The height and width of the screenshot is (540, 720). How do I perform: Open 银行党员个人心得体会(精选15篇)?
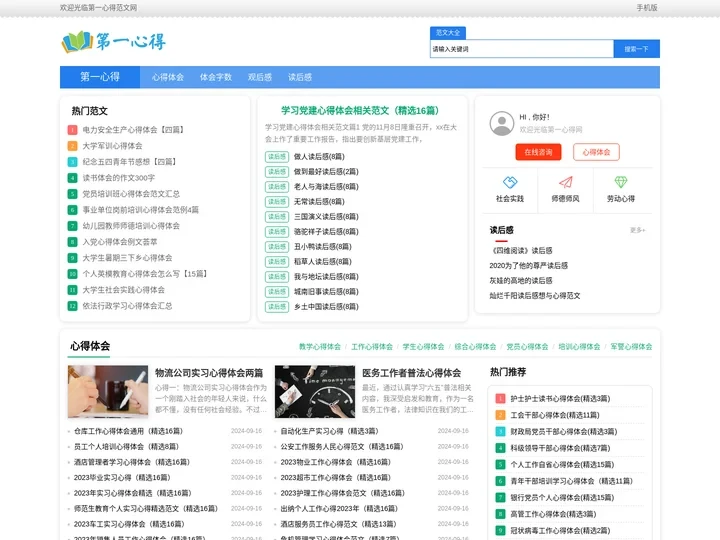pyautogui.click(x=562, y=498)
